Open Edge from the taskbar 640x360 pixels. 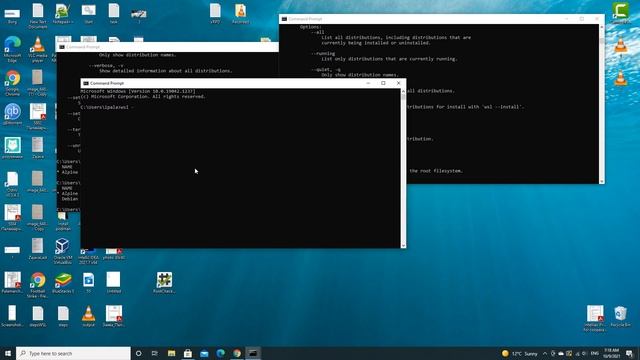coord(220,353)
